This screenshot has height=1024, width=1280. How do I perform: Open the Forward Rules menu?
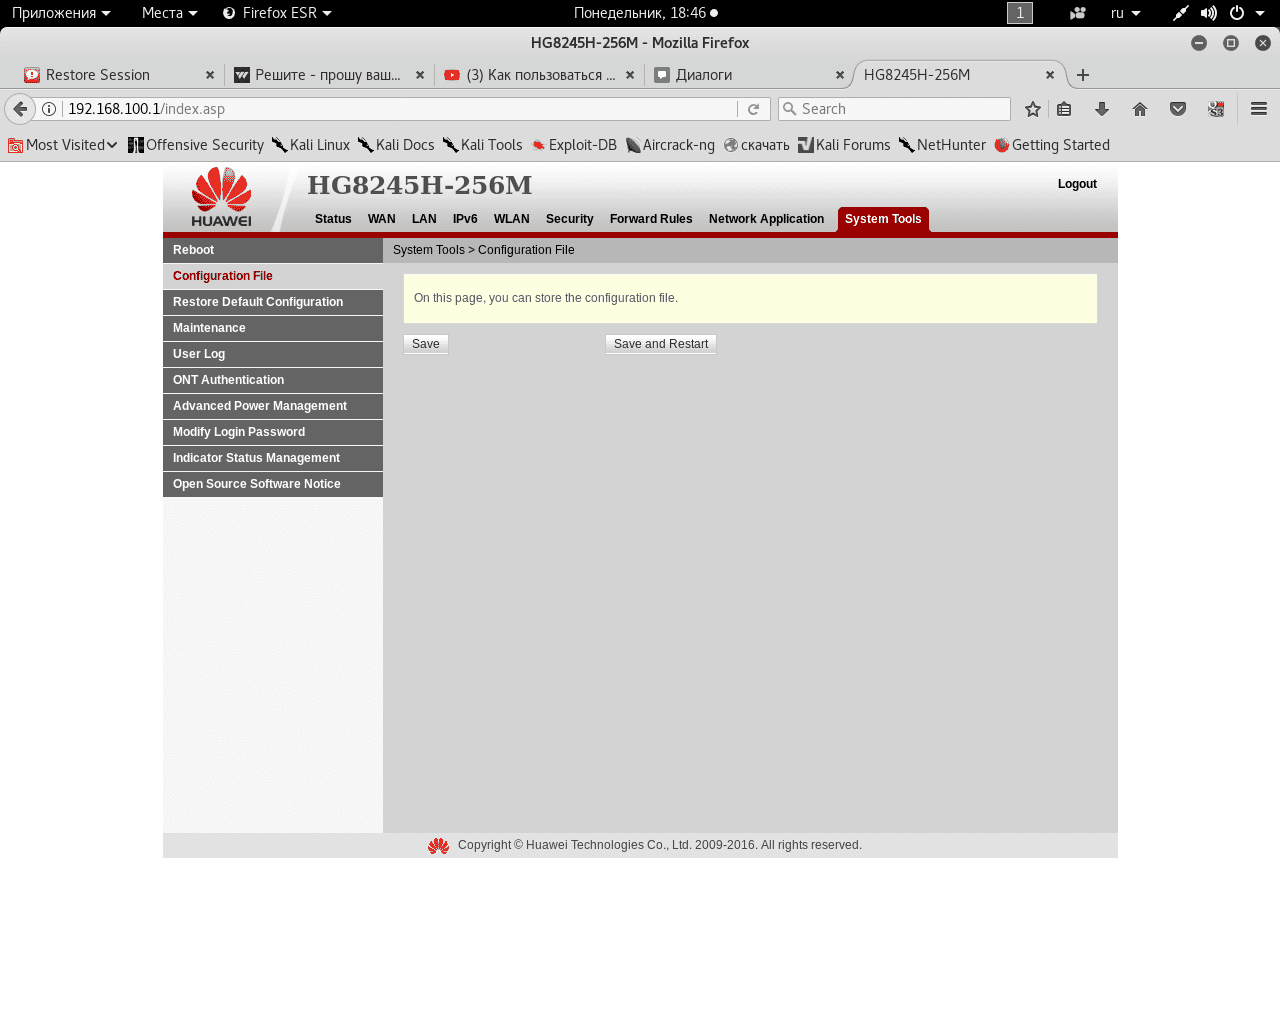click(x=651, y=219)
